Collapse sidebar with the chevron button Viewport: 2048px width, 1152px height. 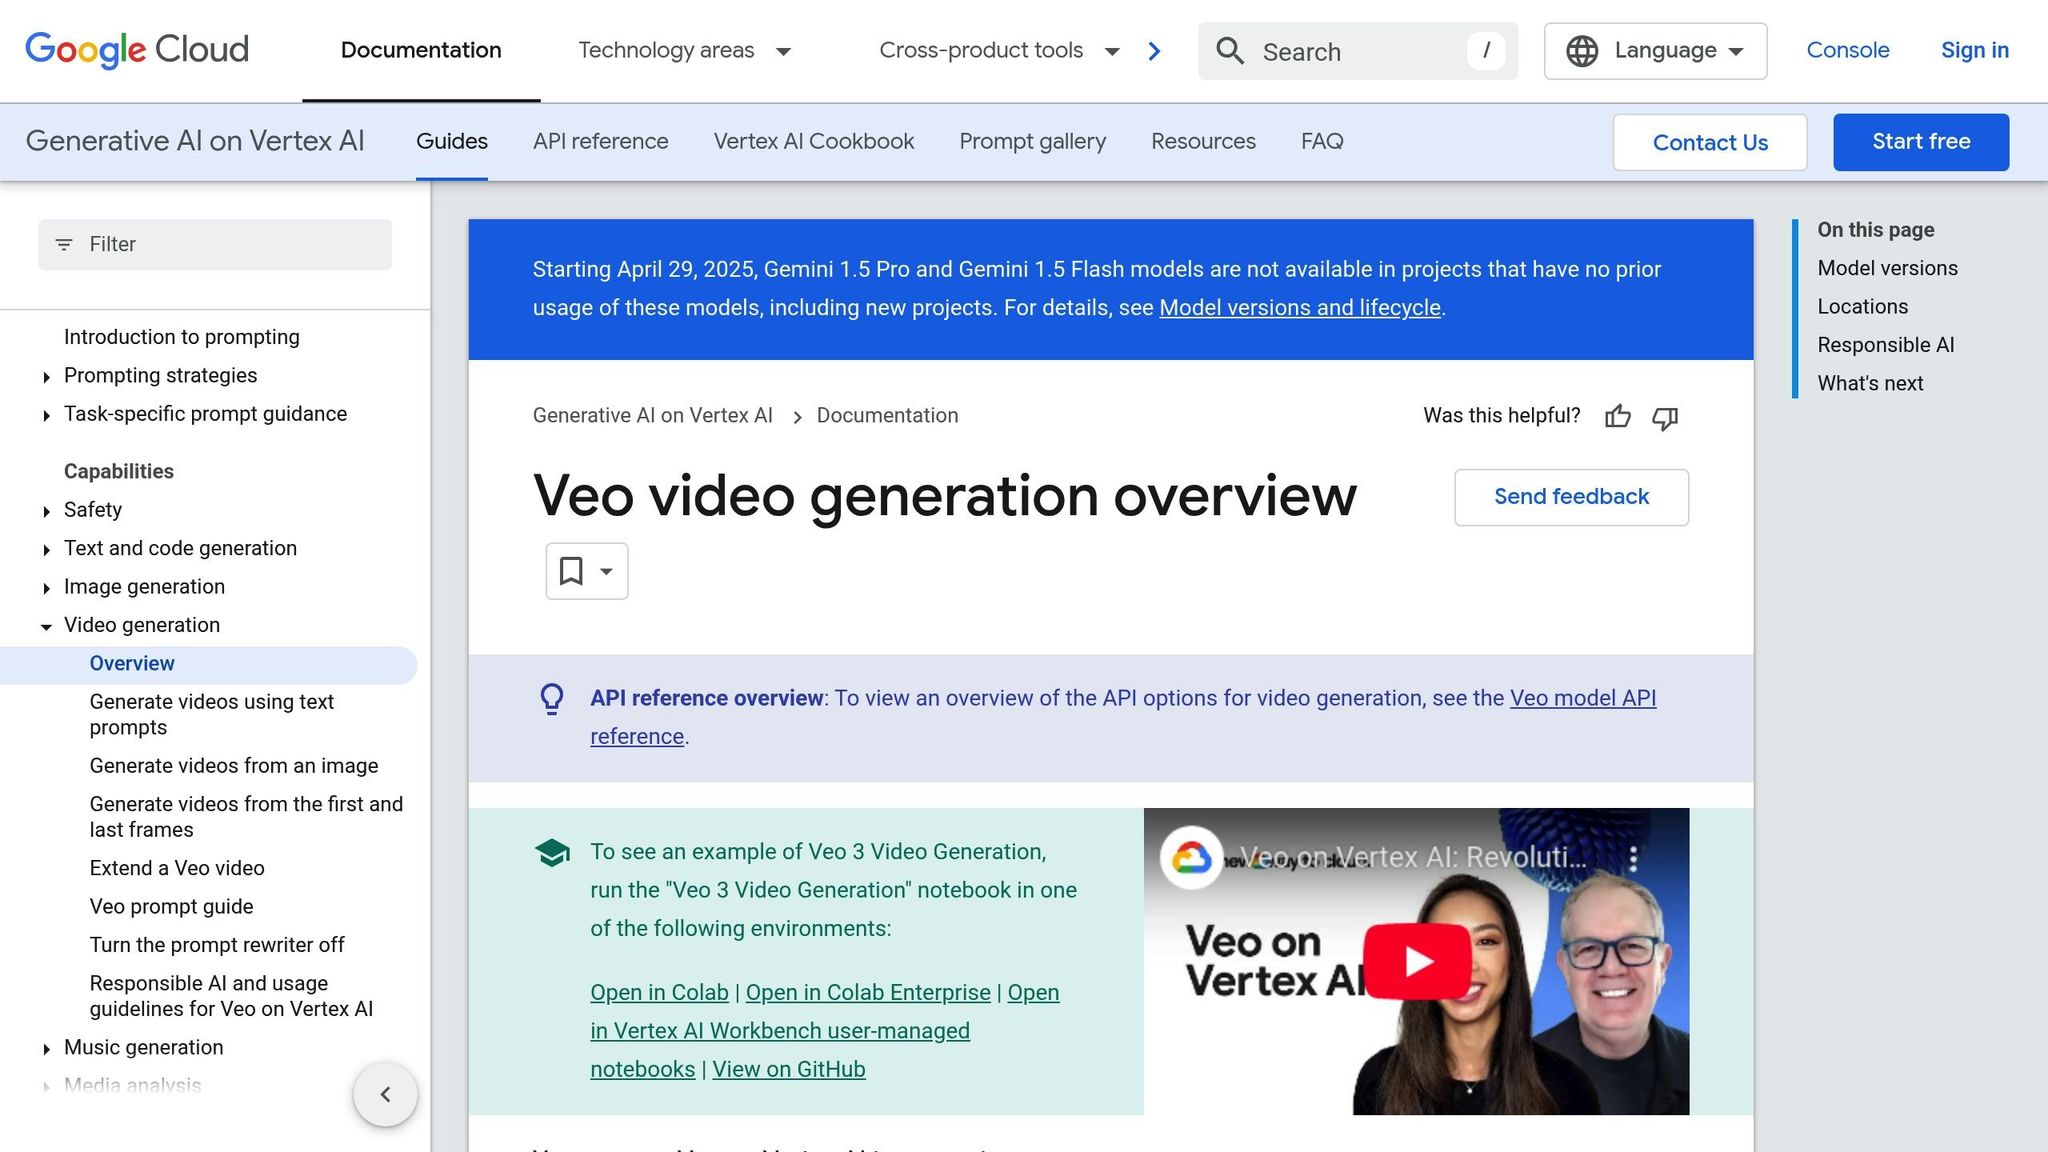tap(385, 1094)
